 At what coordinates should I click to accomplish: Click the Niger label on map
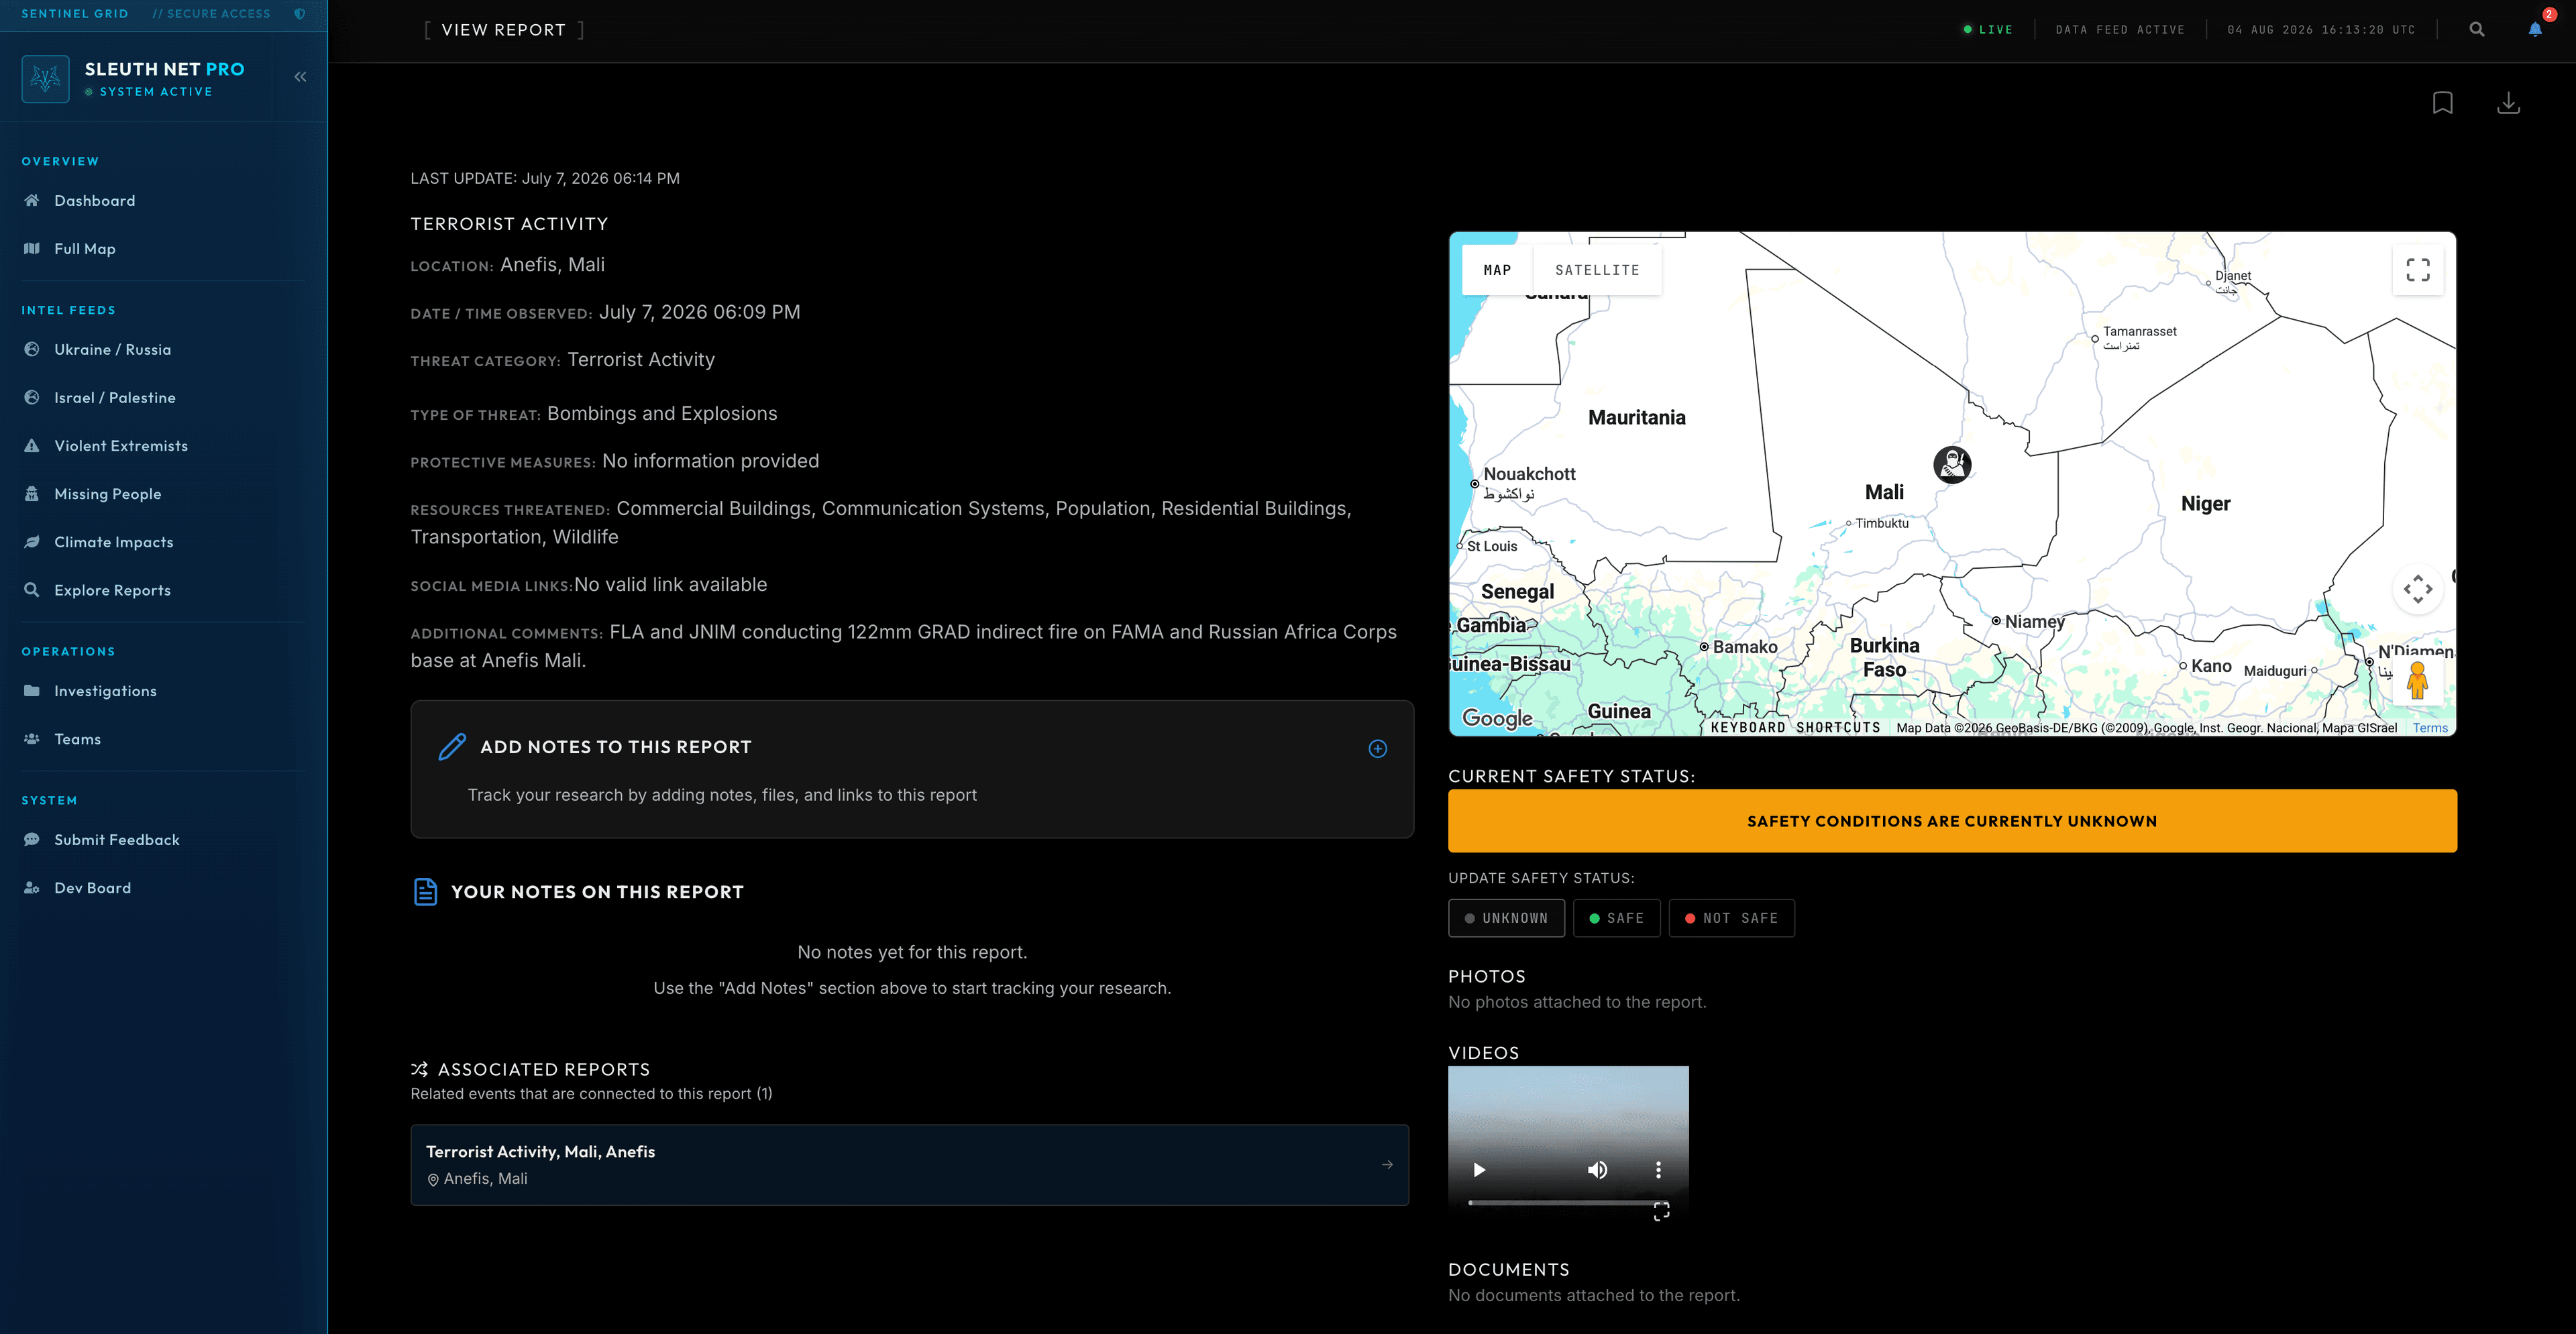point(2205,504)
